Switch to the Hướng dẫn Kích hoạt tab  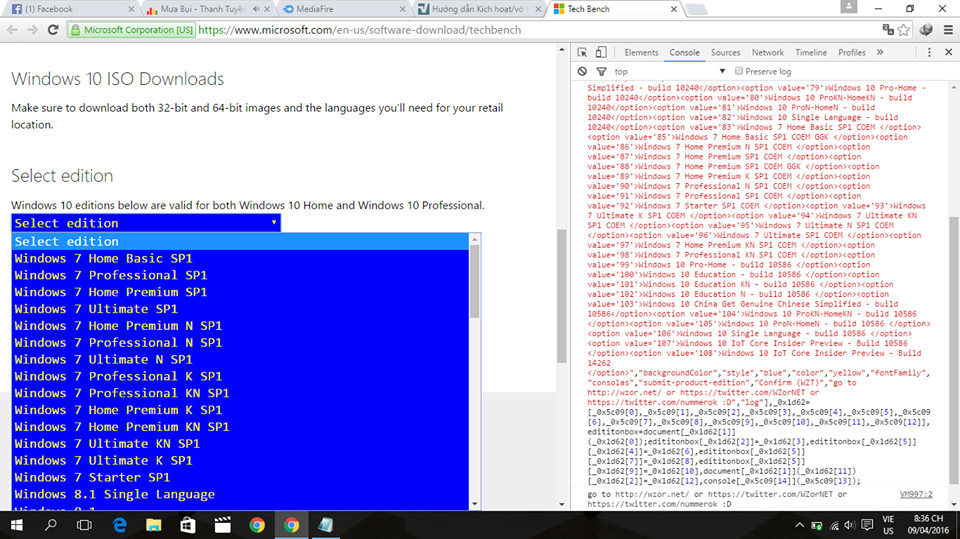click(478, 9)
